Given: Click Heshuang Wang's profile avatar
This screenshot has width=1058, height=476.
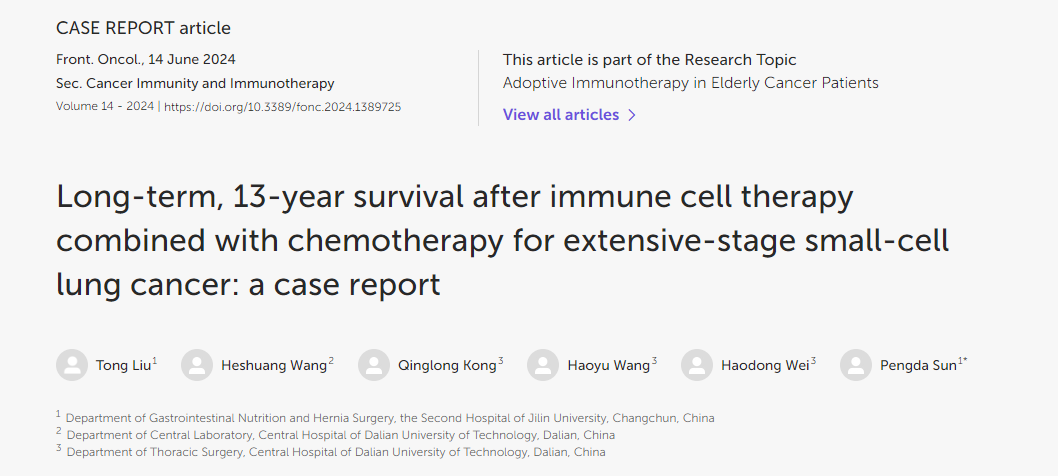Looking at the screenshot, I should 197,365.
